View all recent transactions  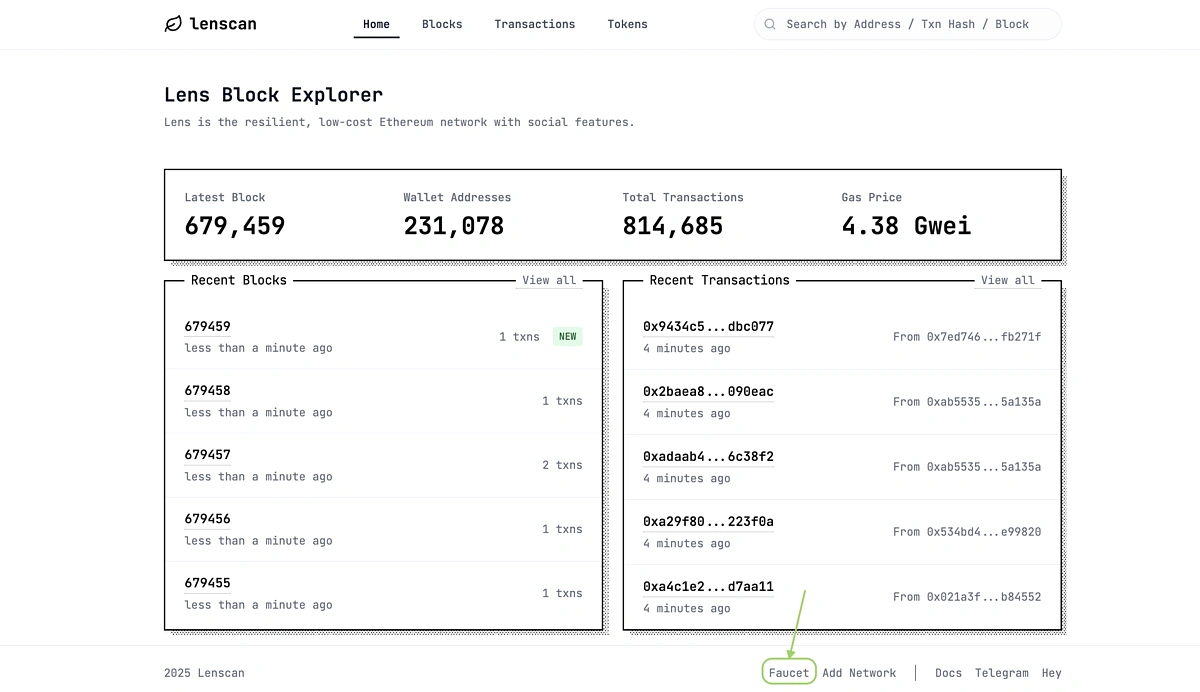[1008, 280]
